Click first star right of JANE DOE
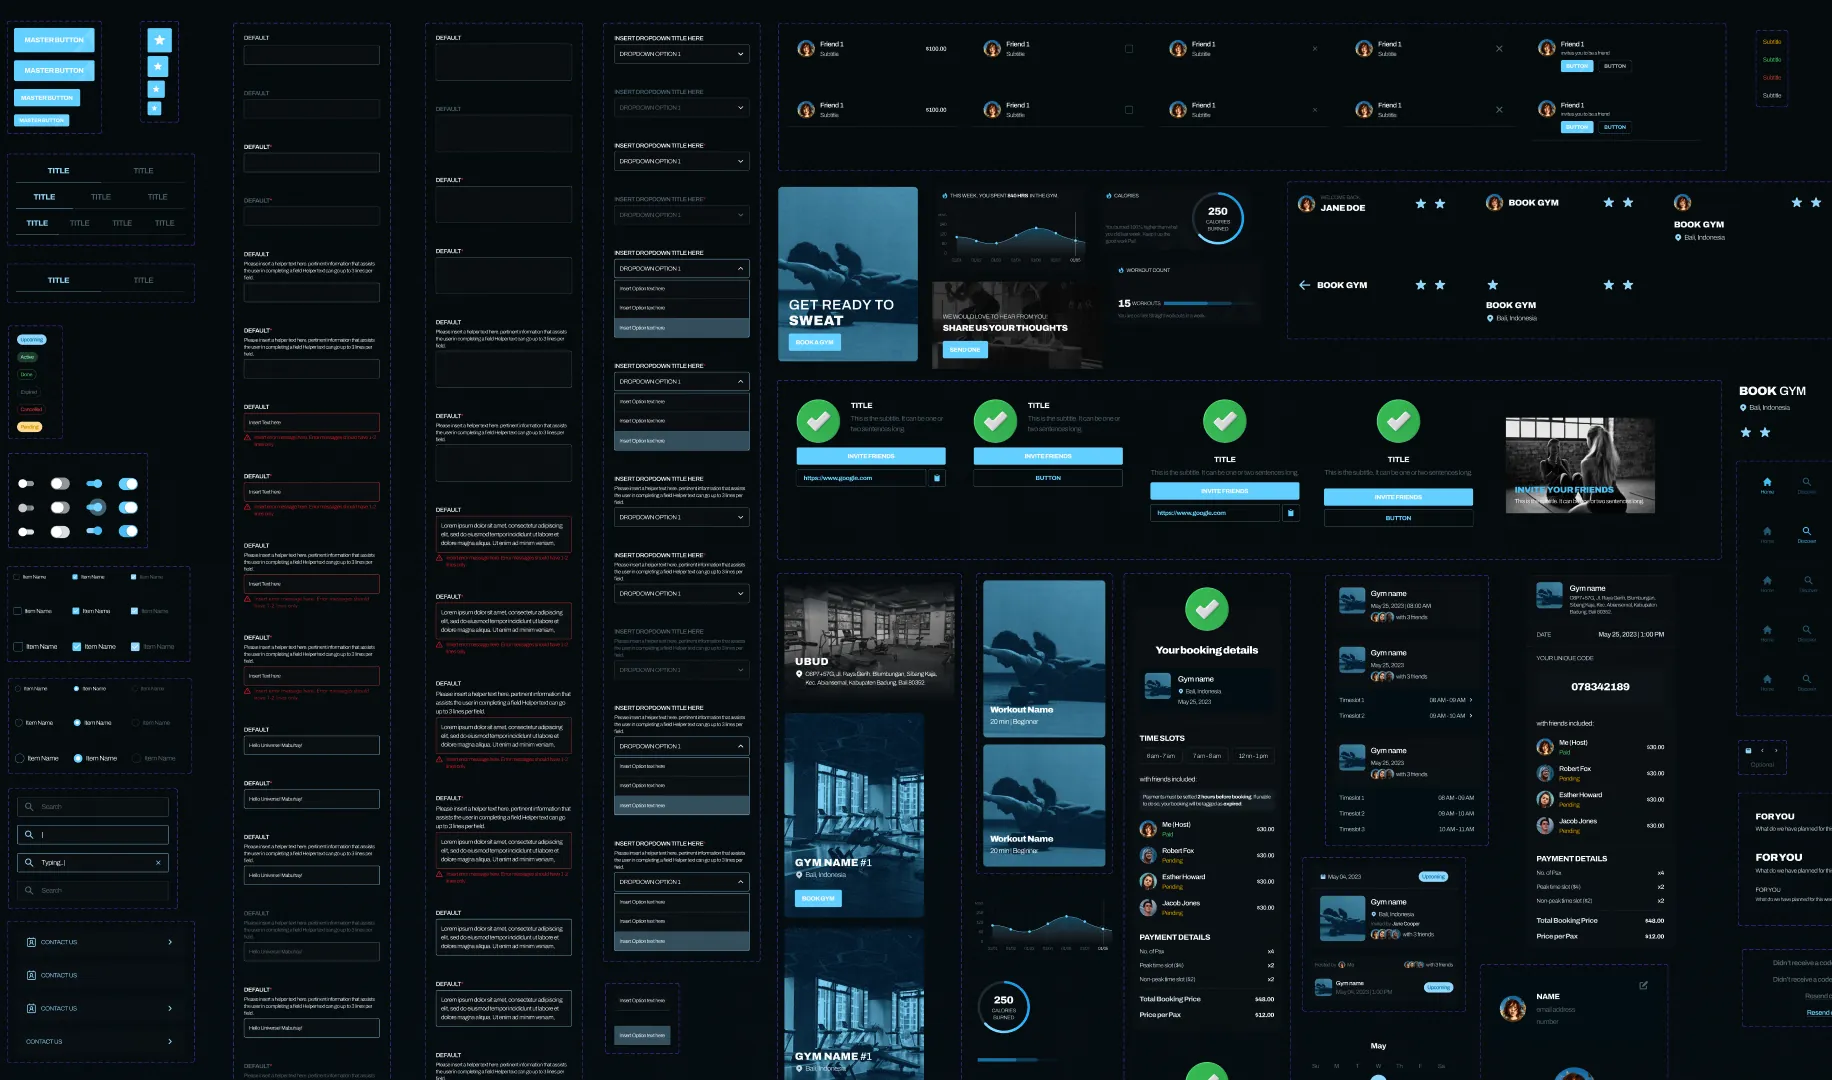Image resolution: width=1832 pixels, height=1080 pixels. [x=1421, y=204]
